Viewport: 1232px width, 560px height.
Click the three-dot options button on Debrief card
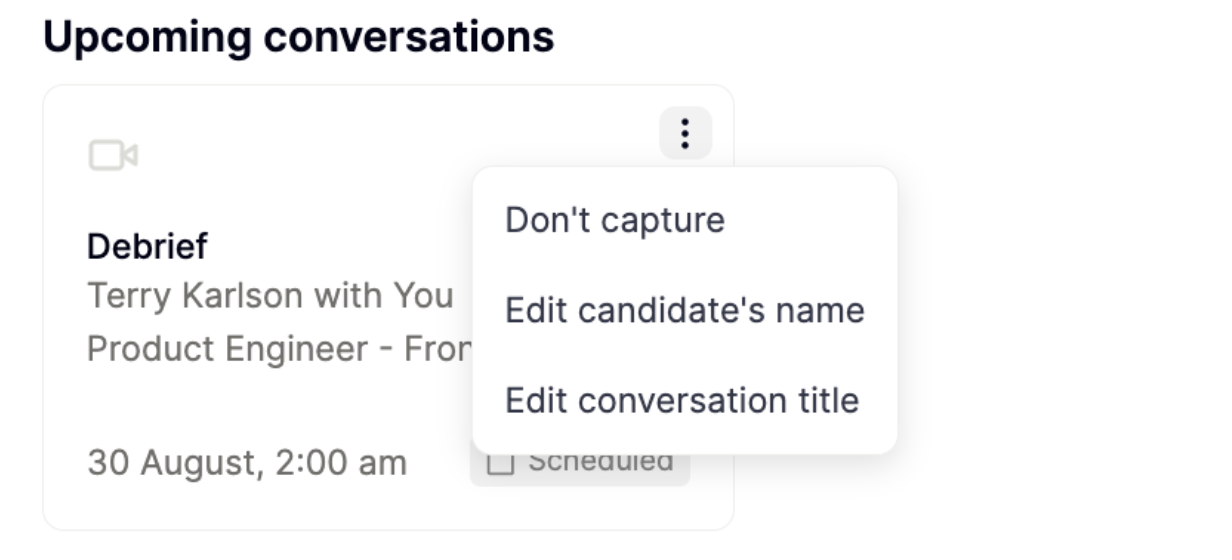[x=685, y=133]
